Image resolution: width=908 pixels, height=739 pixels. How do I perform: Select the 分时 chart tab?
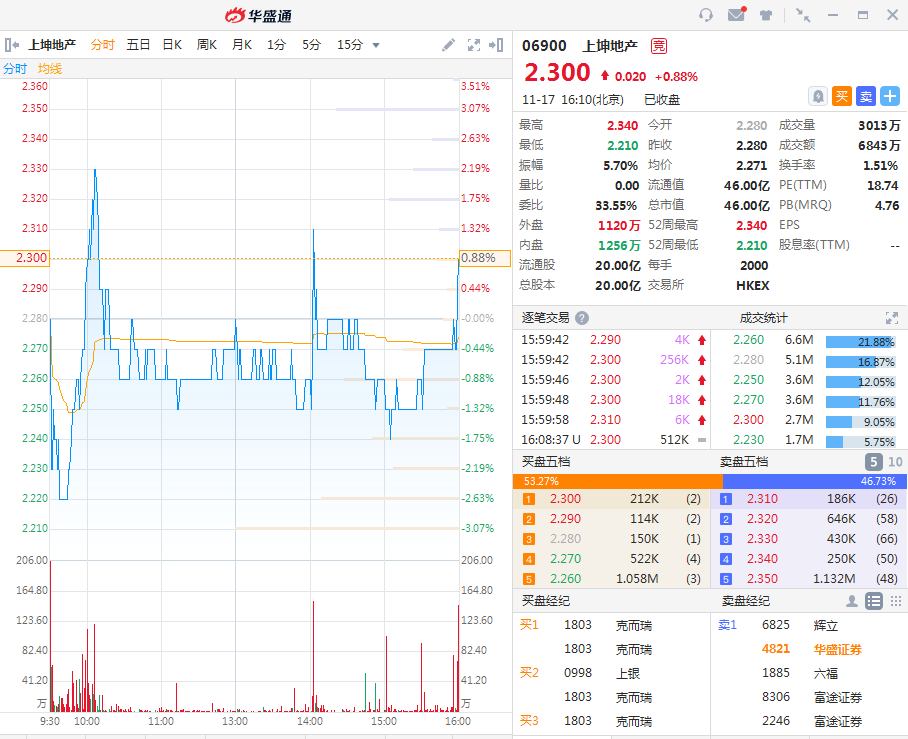coord(102,45)
